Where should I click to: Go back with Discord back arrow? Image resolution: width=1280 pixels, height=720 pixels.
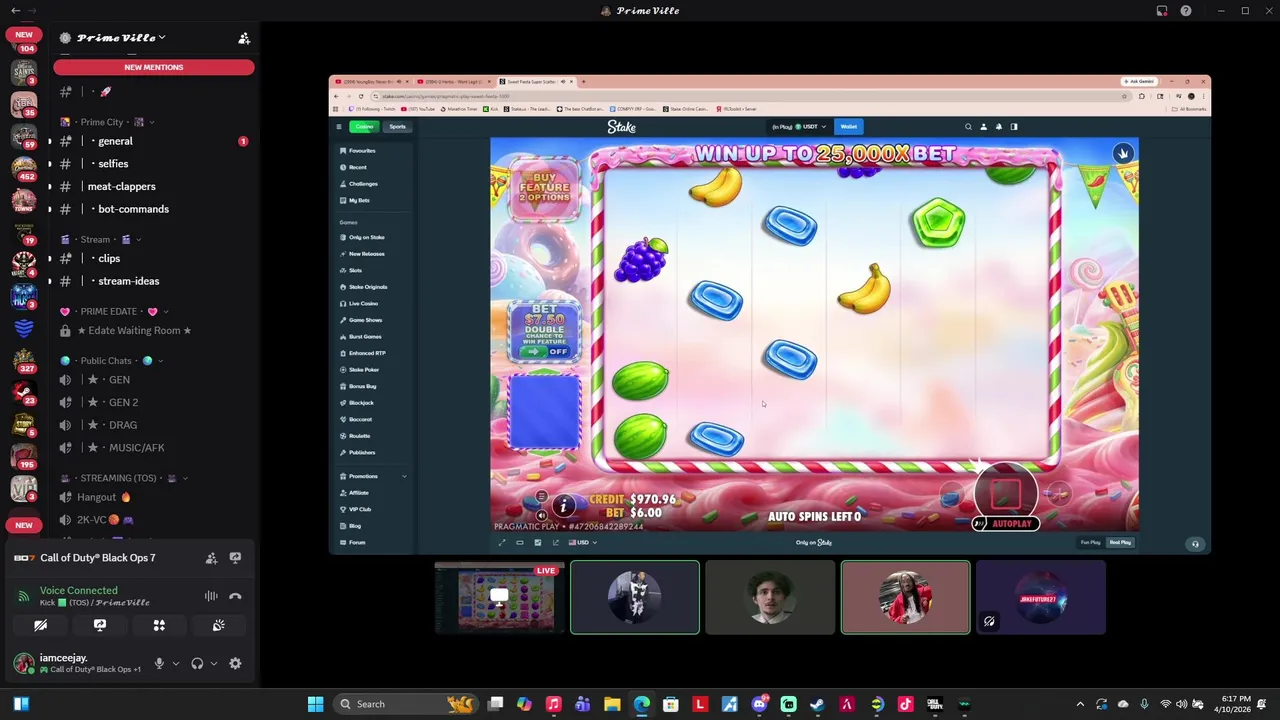[15, 11]
